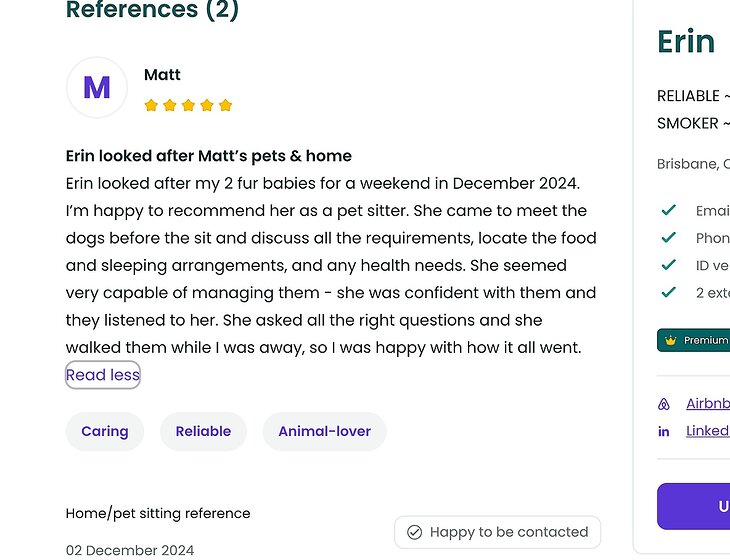Click the LinkedIn logo icon
The height and width of the screenshot is (560, 730).
(x=664, y=431)
